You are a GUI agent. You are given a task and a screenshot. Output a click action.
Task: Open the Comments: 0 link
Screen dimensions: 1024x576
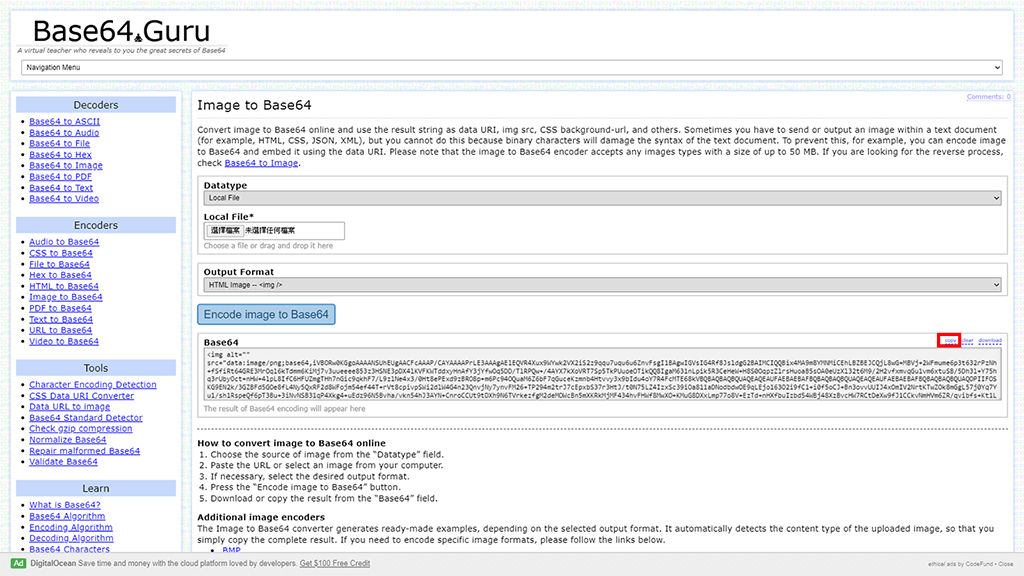(988, 97)
